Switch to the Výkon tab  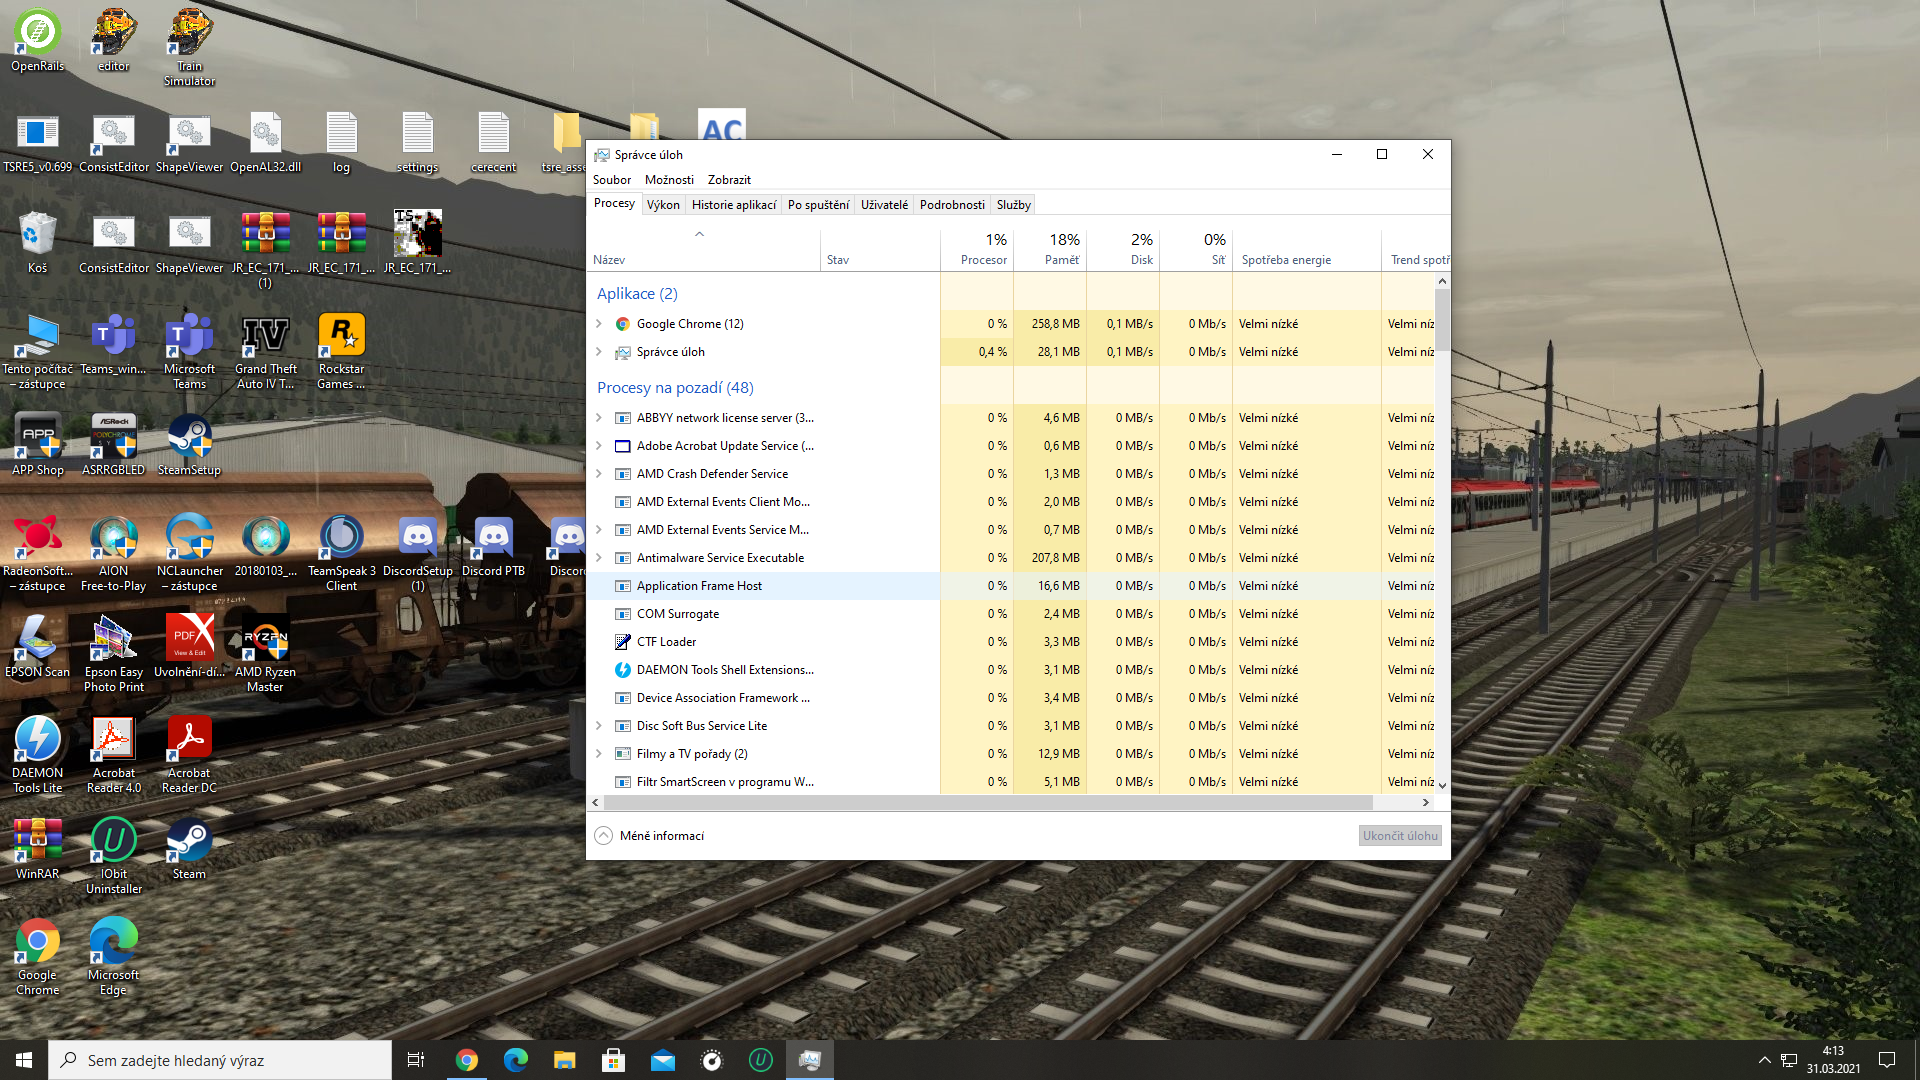point(663,205)
